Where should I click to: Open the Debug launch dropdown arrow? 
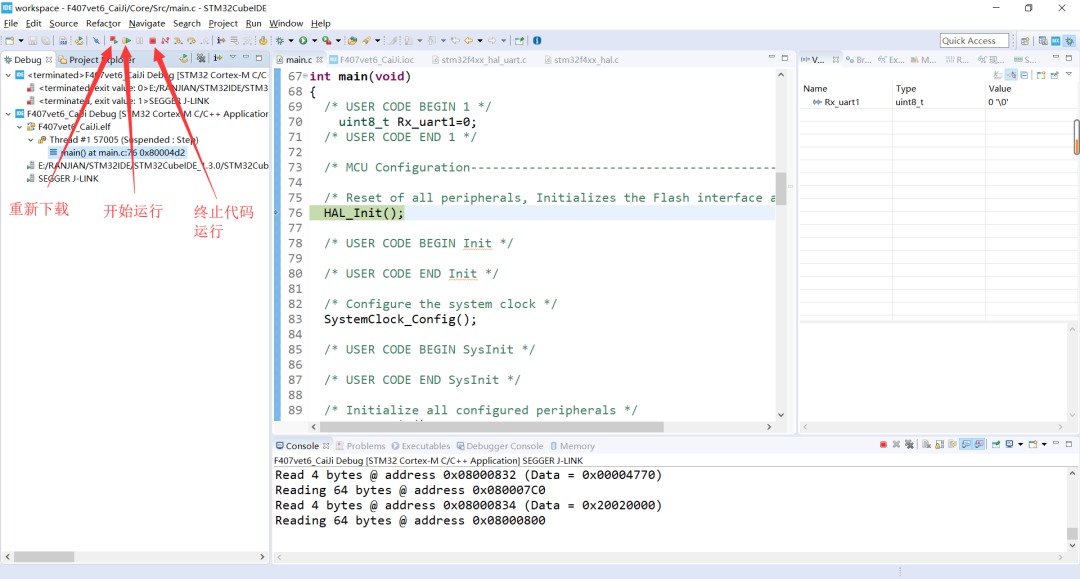point(291,41)
